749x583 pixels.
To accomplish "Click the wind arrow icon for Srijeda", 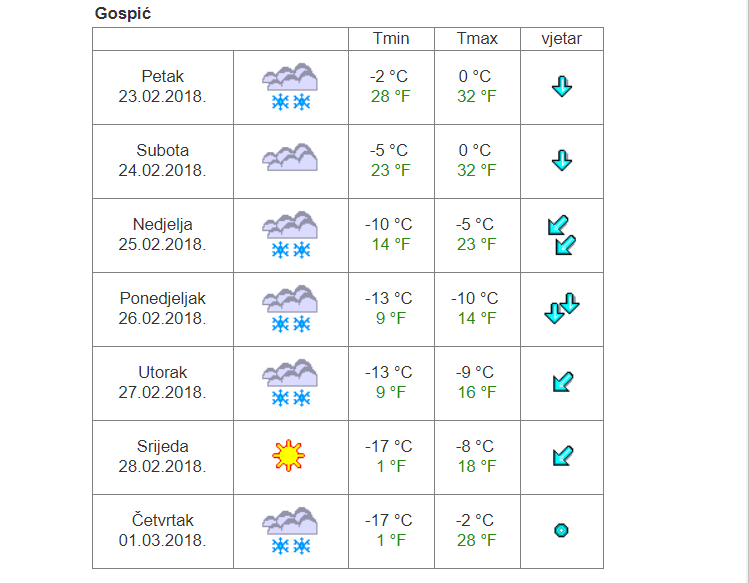I will (x=563, y=456).
